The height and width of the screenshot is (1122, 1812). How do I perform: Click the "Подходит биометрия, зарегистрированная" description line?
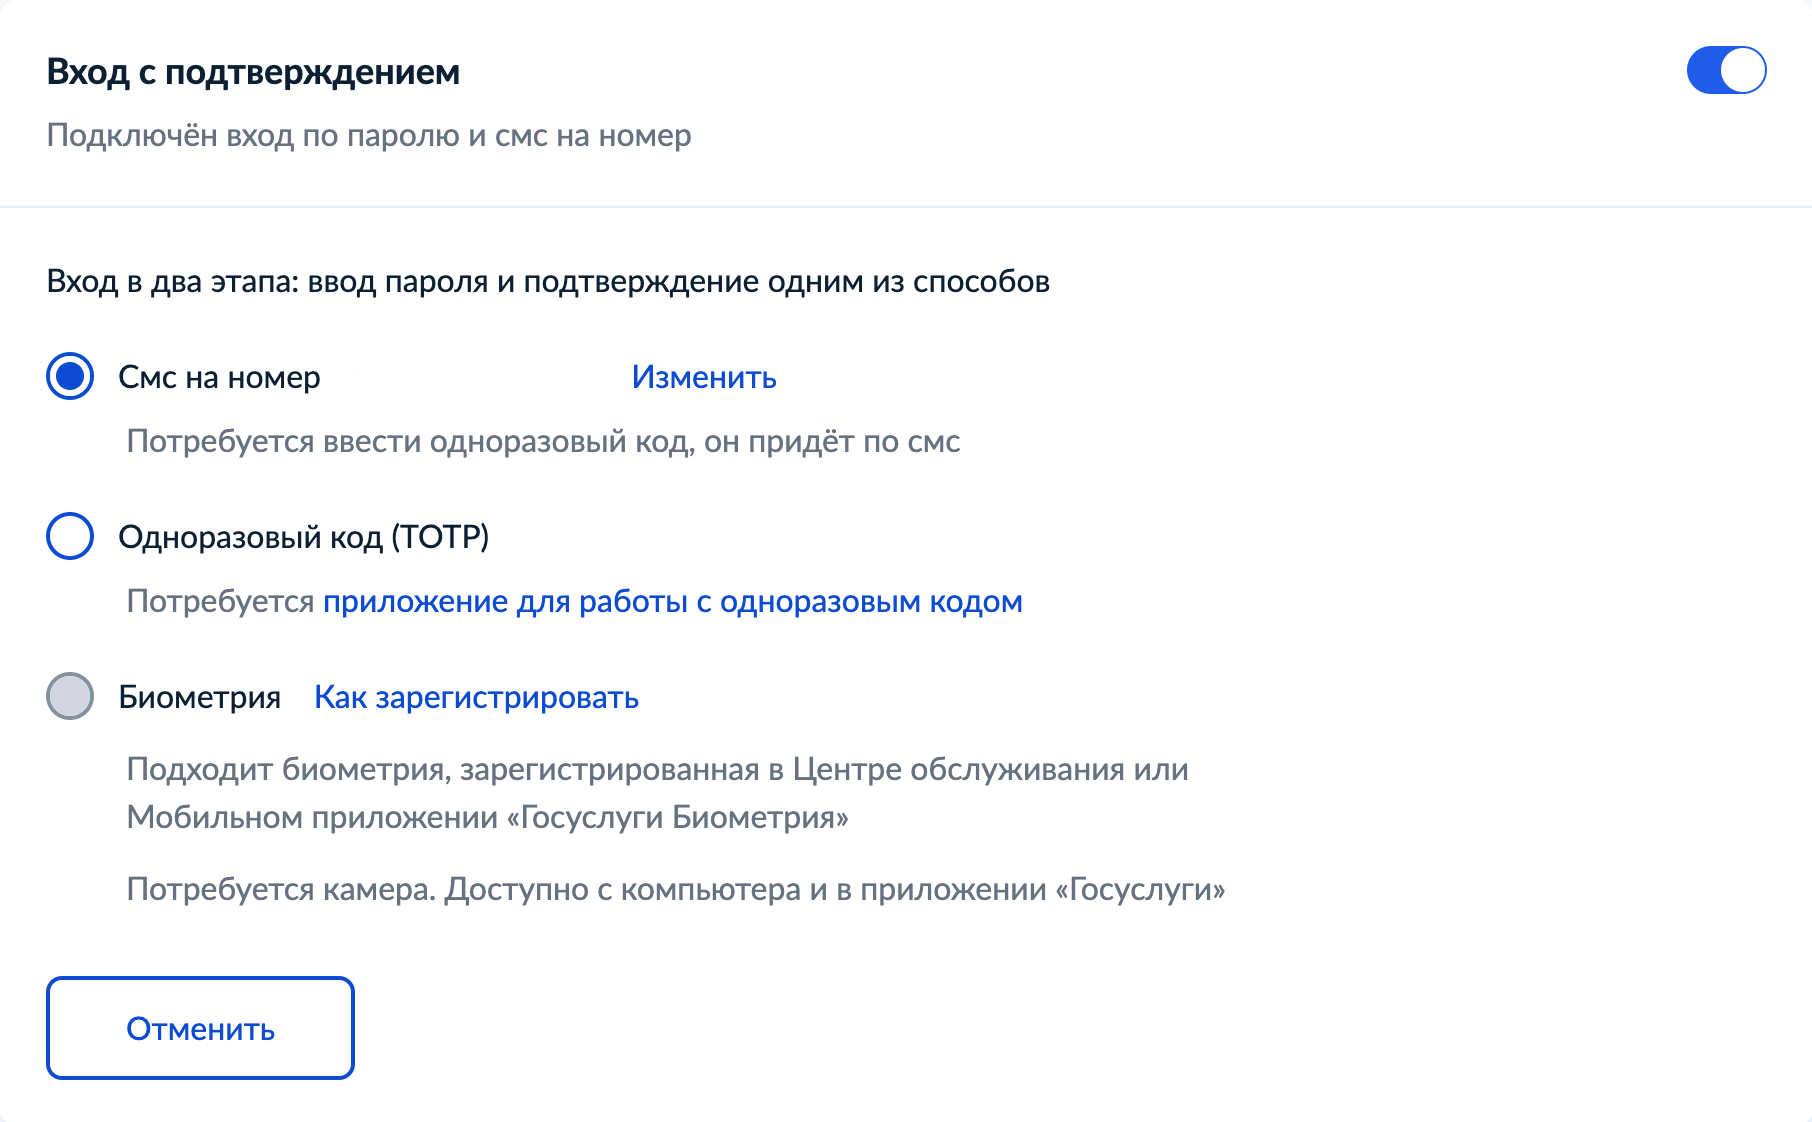point(657,770)
